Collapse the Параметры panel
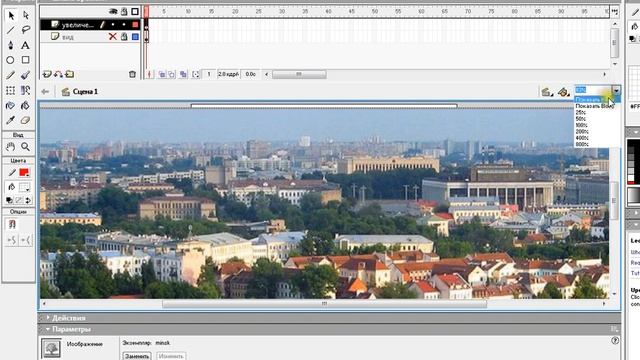This screenshot has height=360, width=640. pos(48,329)
